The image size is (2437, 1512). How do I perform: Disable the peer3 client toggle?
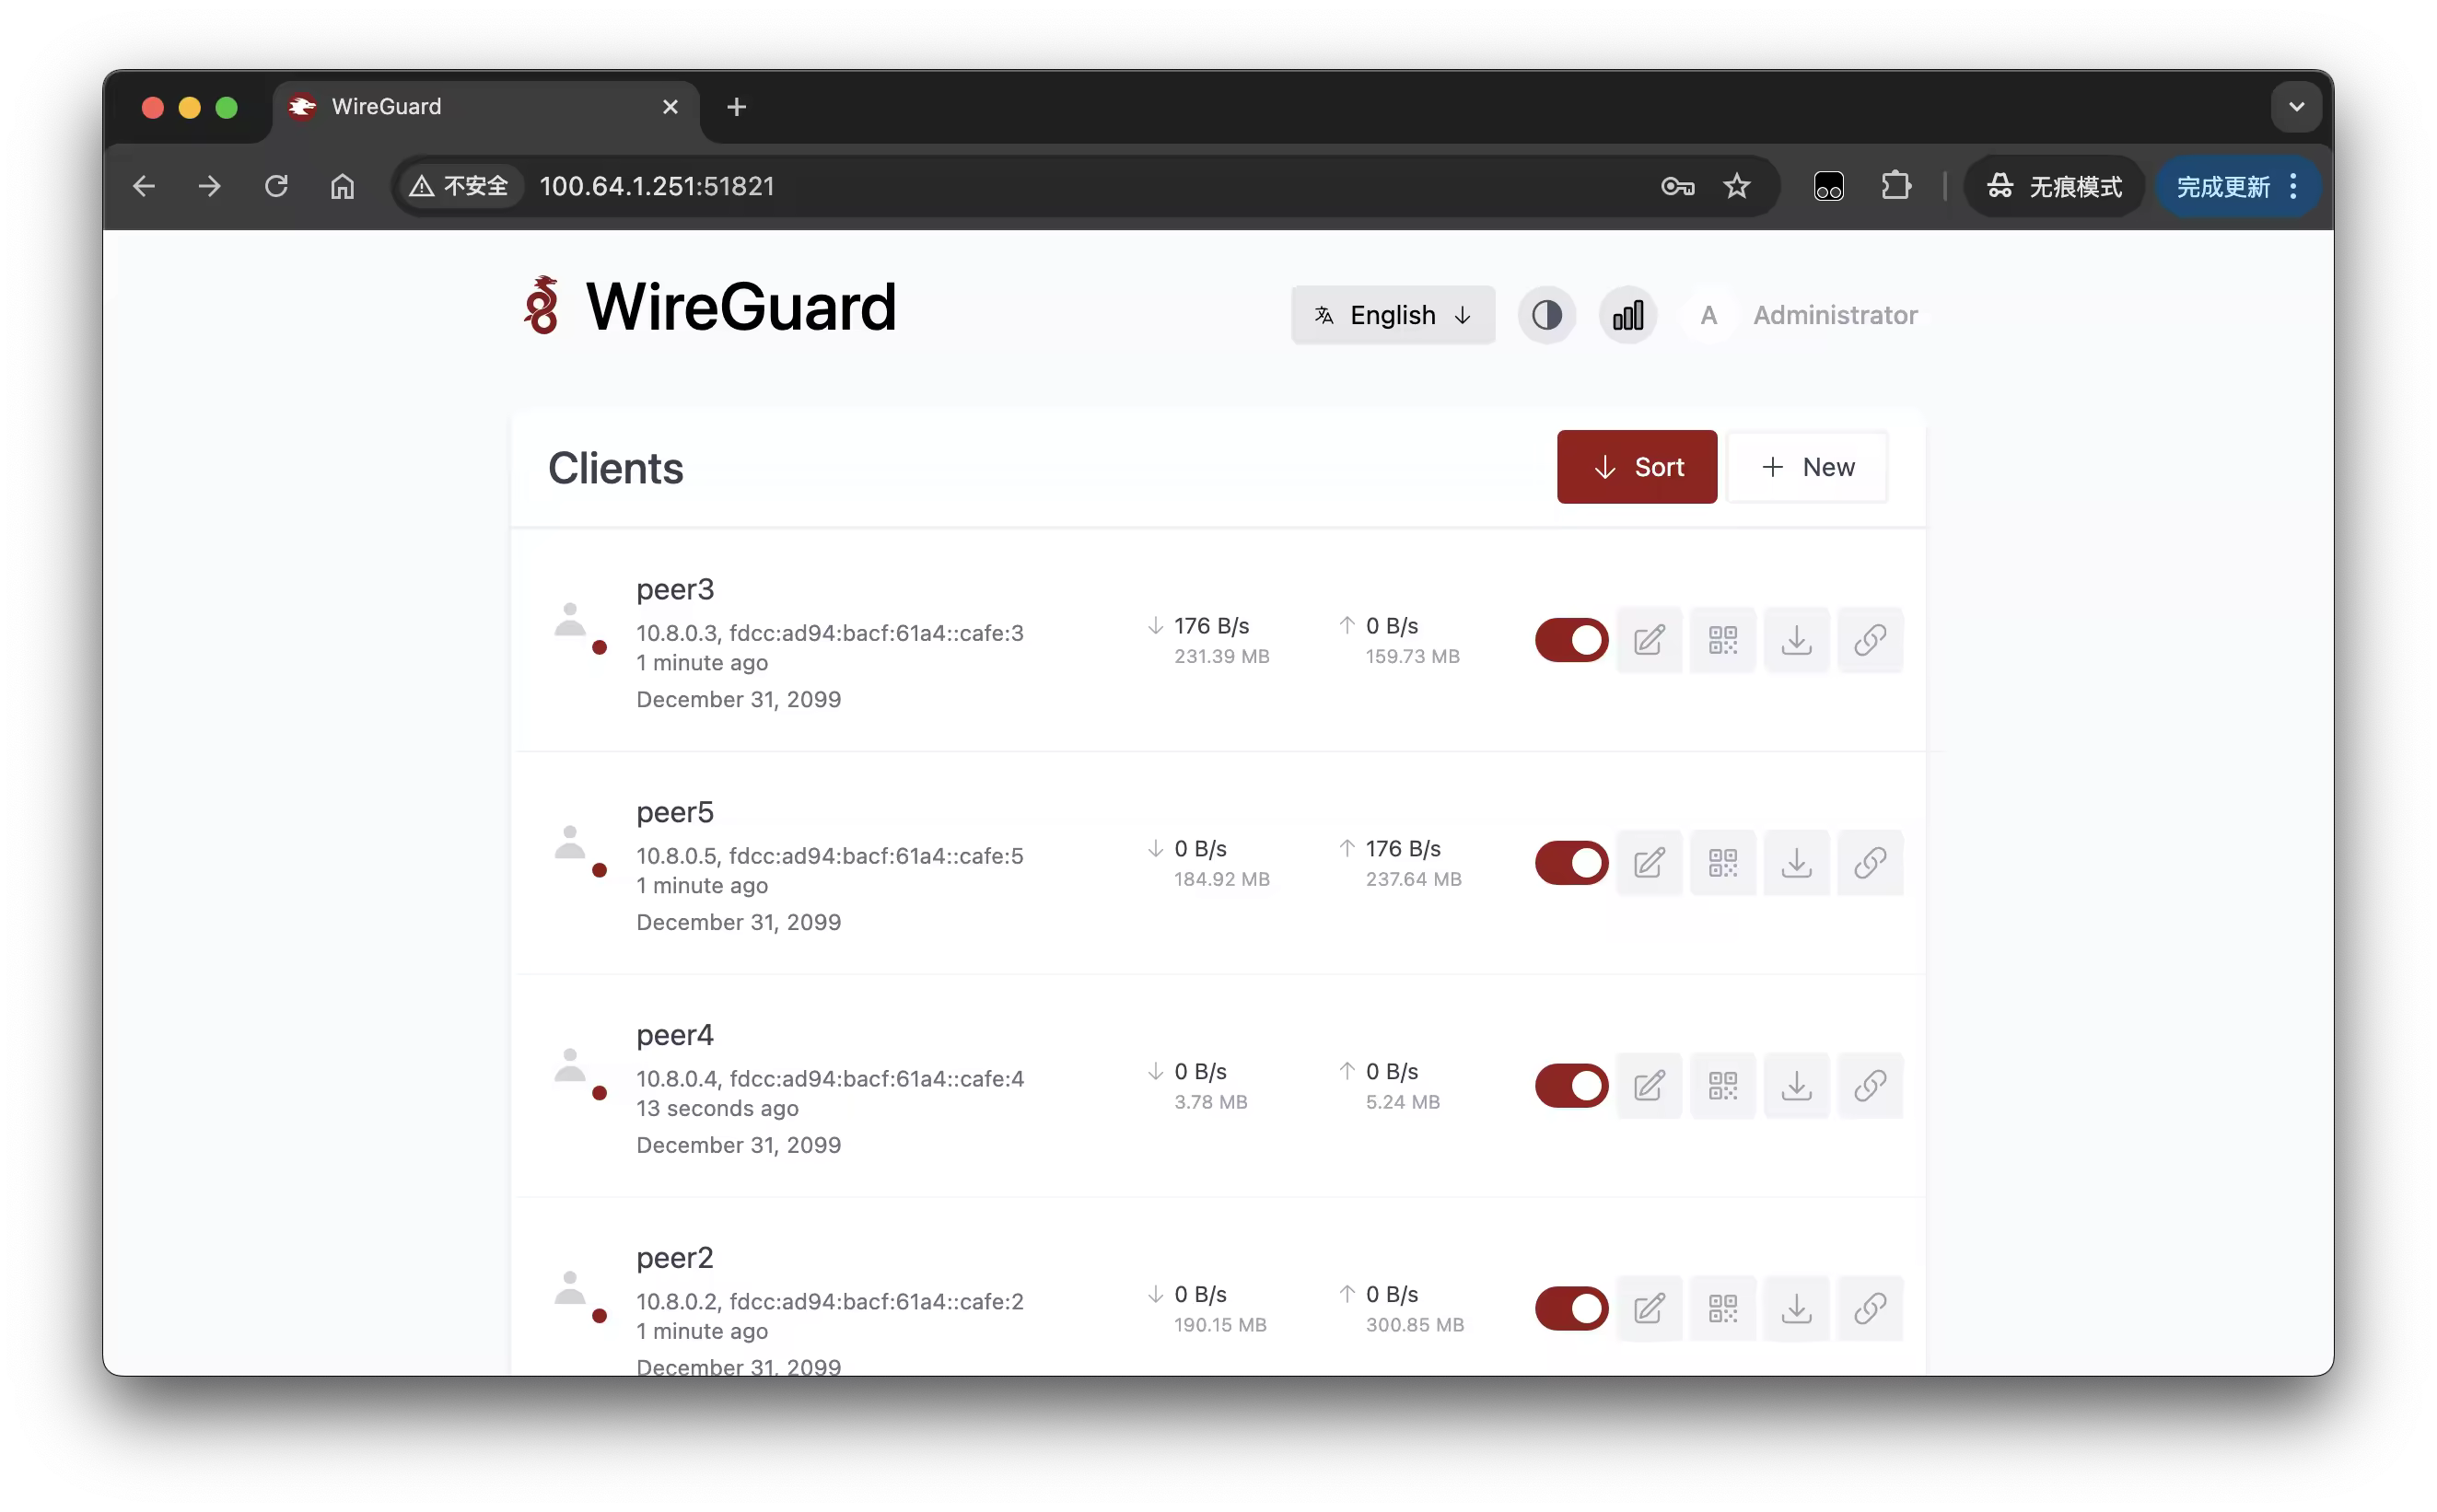click(x=1571, y=640)
